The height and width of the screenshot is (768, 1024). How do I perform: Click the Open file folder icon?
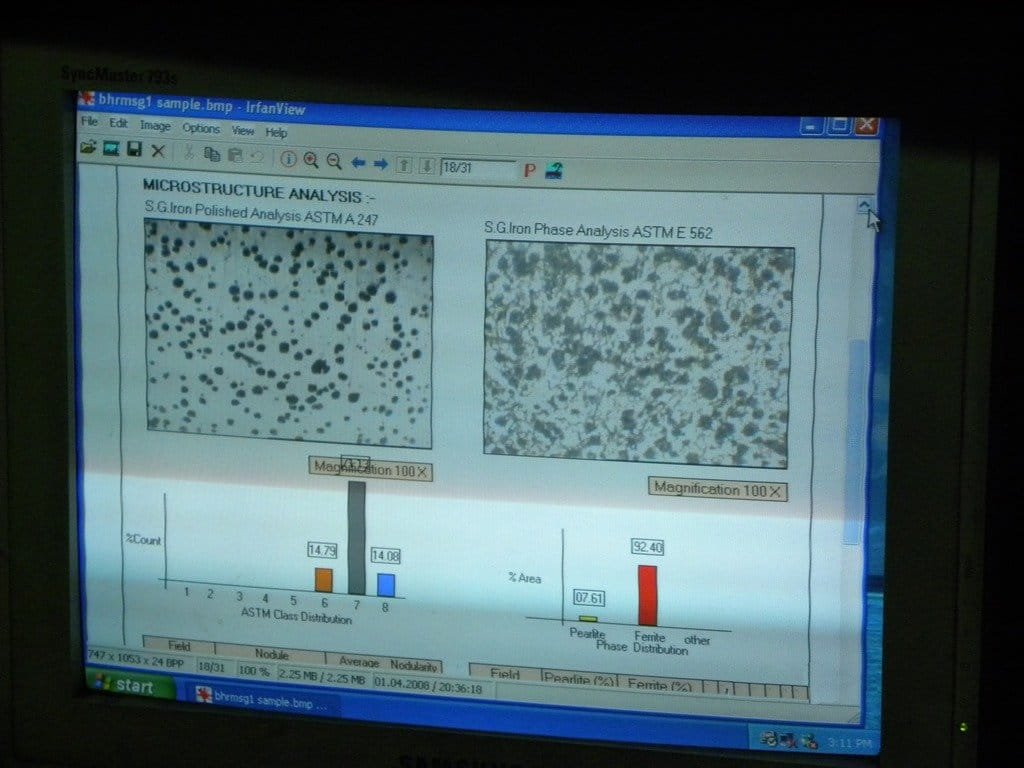[x=88, y=148]
